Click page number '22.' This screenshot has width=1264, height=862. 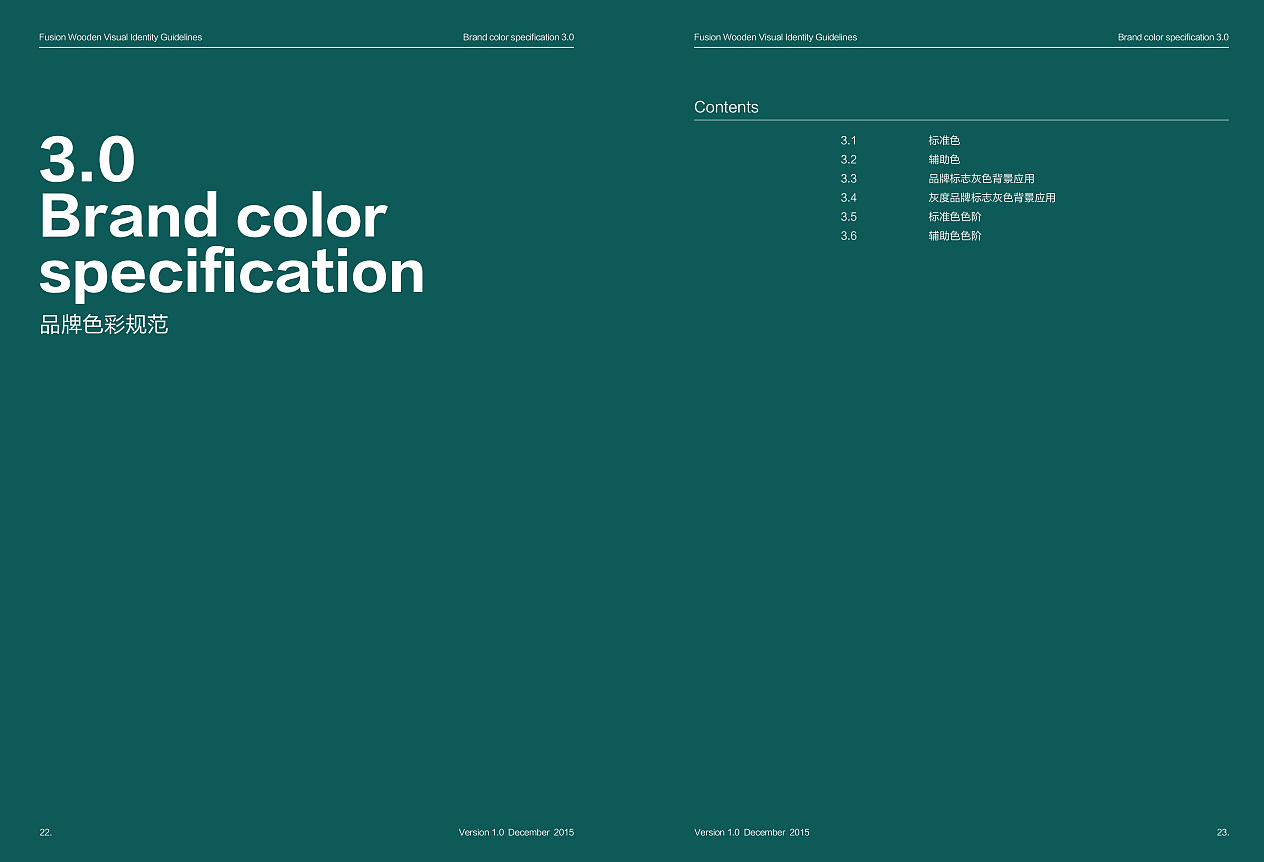pyautogui.click(x=45, y=832)
